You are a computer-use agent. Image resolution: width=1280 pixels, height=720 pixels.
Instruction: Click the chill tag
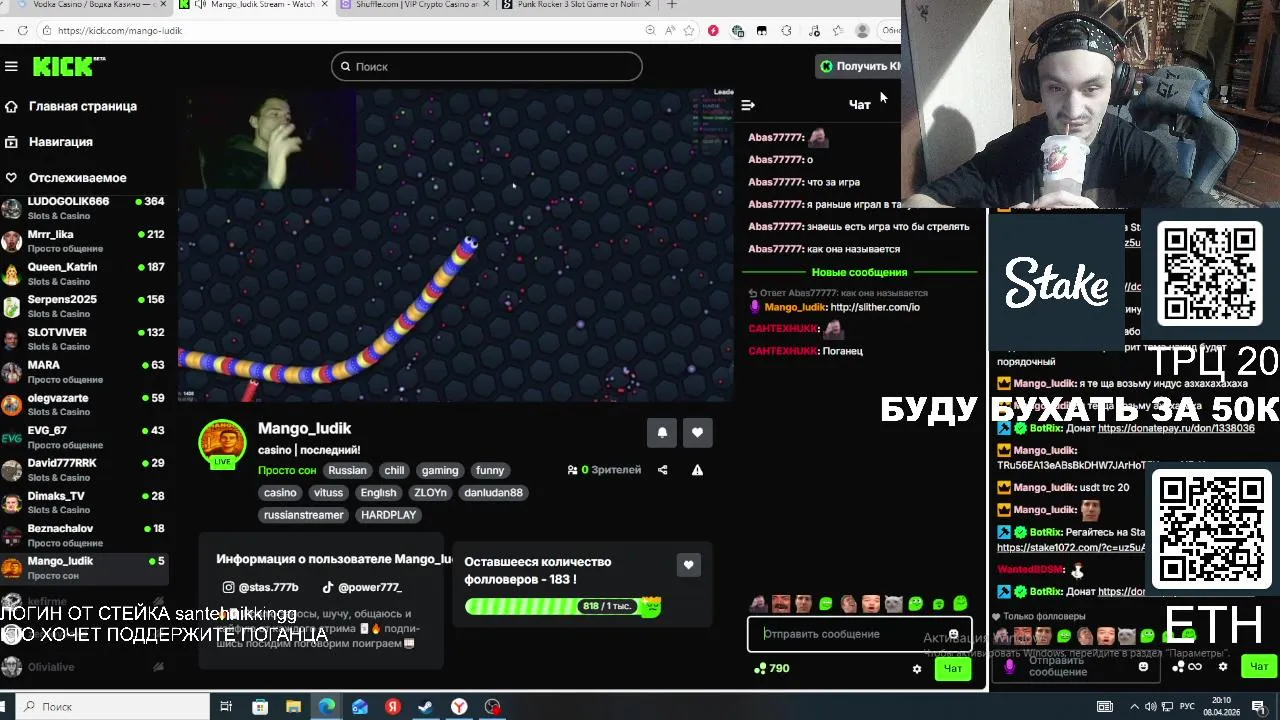394,470
